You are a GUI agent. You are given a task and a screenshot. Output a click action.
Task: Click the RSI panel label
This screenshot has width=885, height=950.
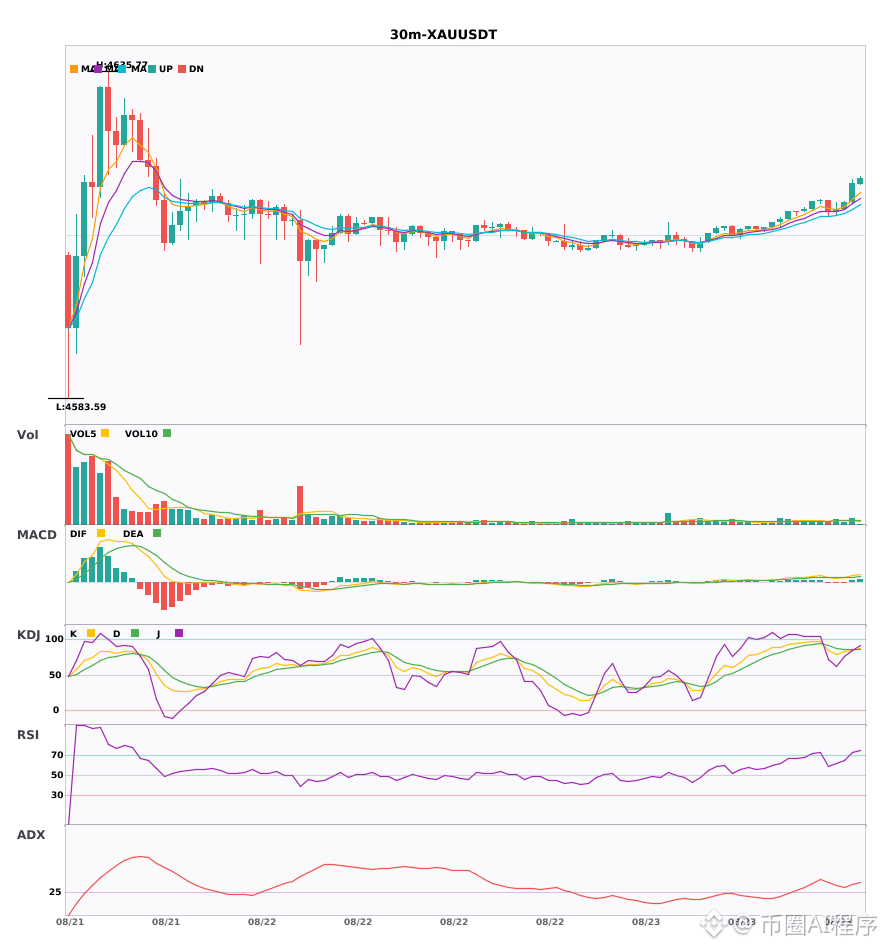point(28,735)
